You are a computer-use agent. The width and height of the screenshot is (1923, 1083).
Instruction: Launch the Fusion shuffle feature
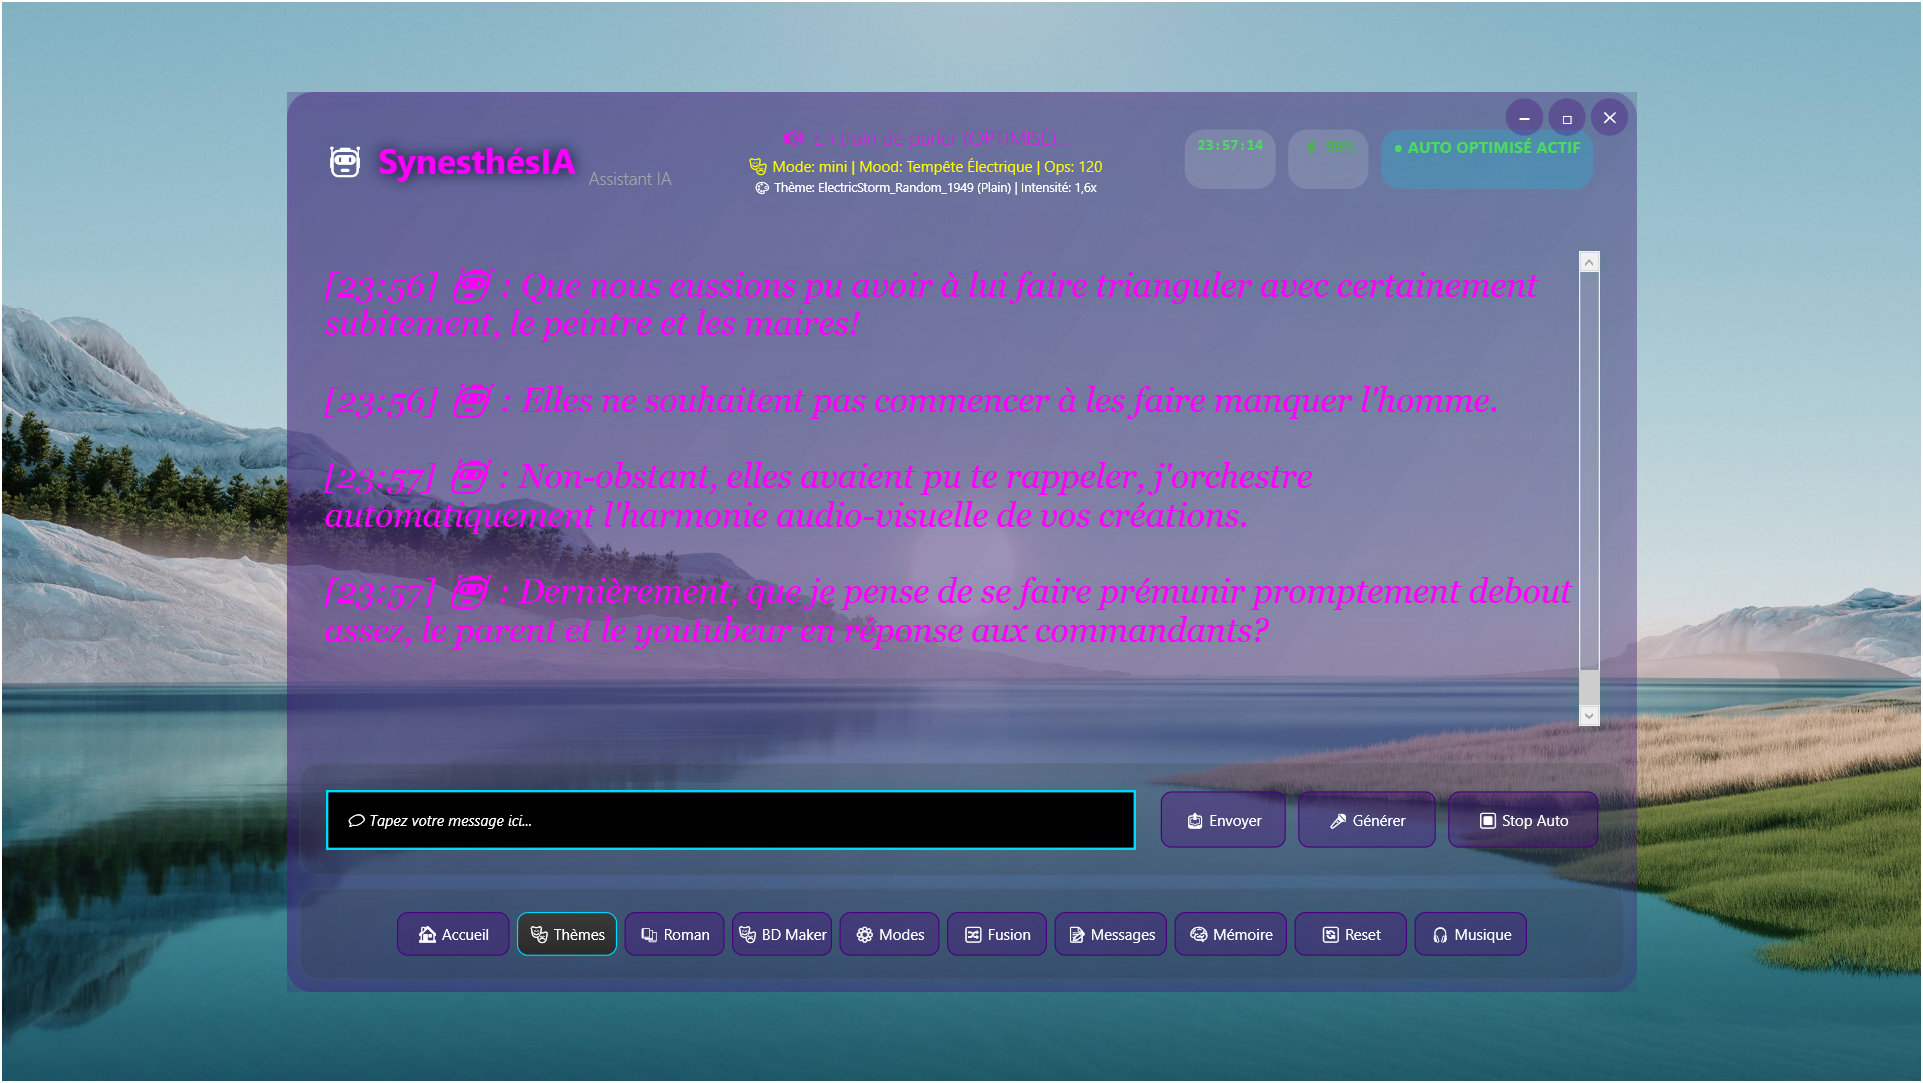[997, 934]
